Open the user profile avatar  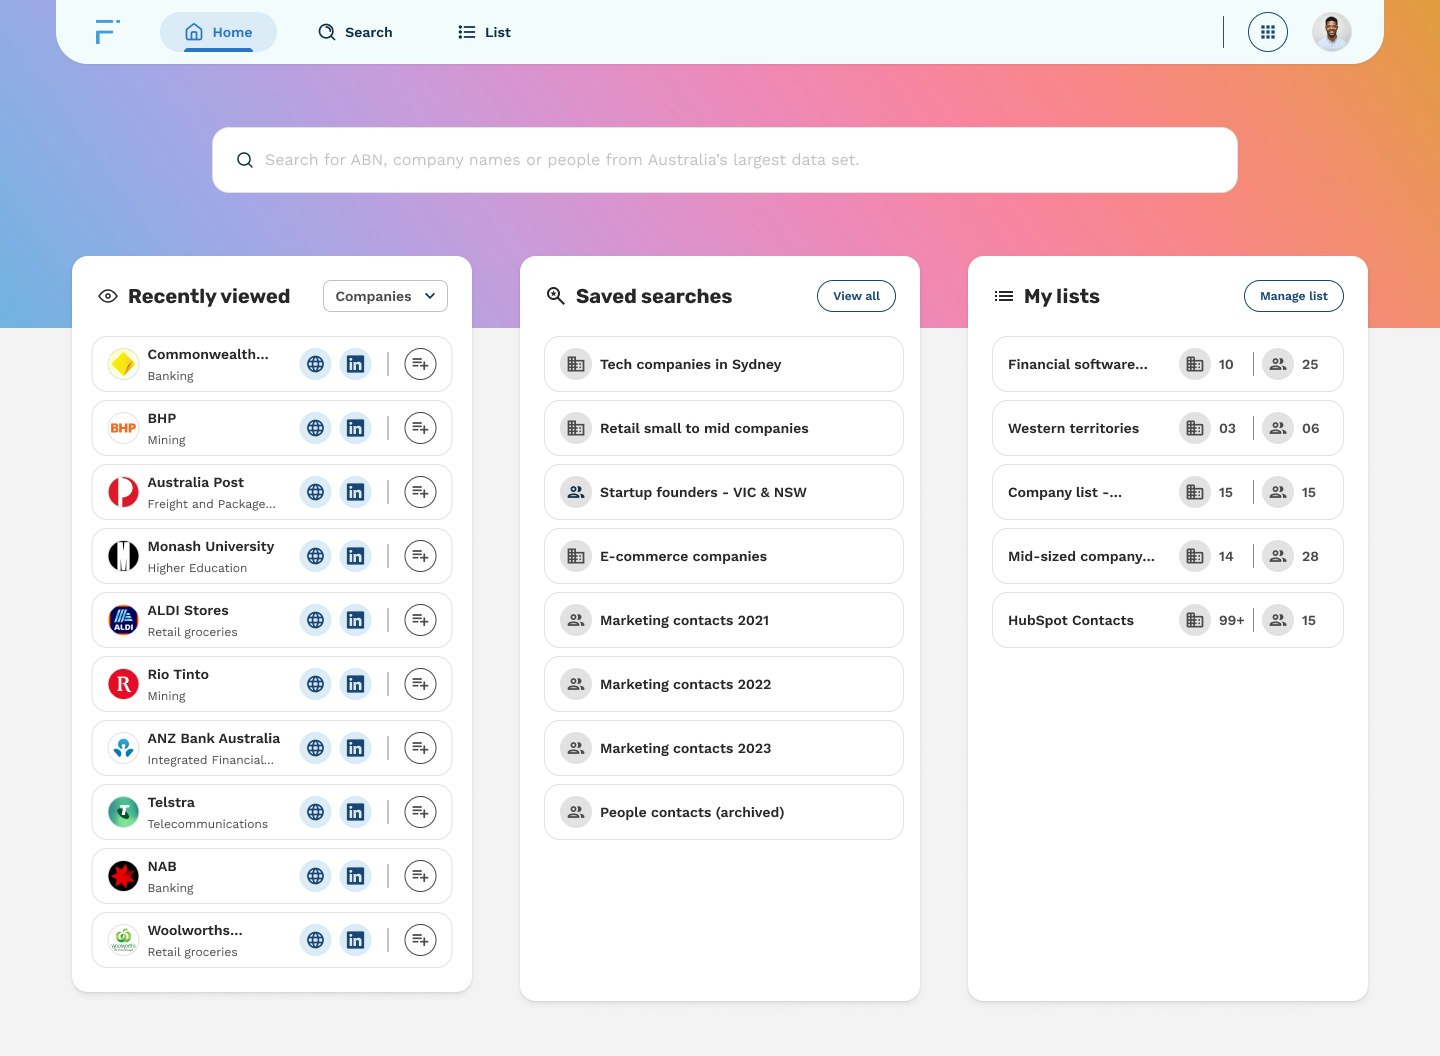[1331, 32]
